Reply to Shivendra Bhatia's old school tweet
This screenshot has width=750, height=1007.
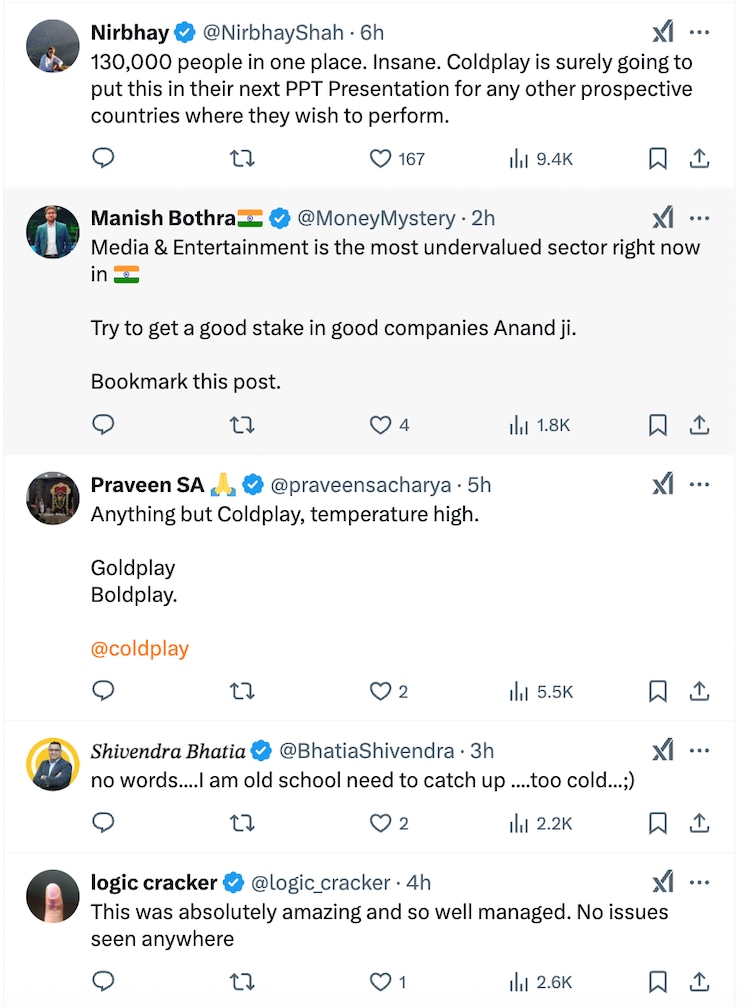coord(103,823)
